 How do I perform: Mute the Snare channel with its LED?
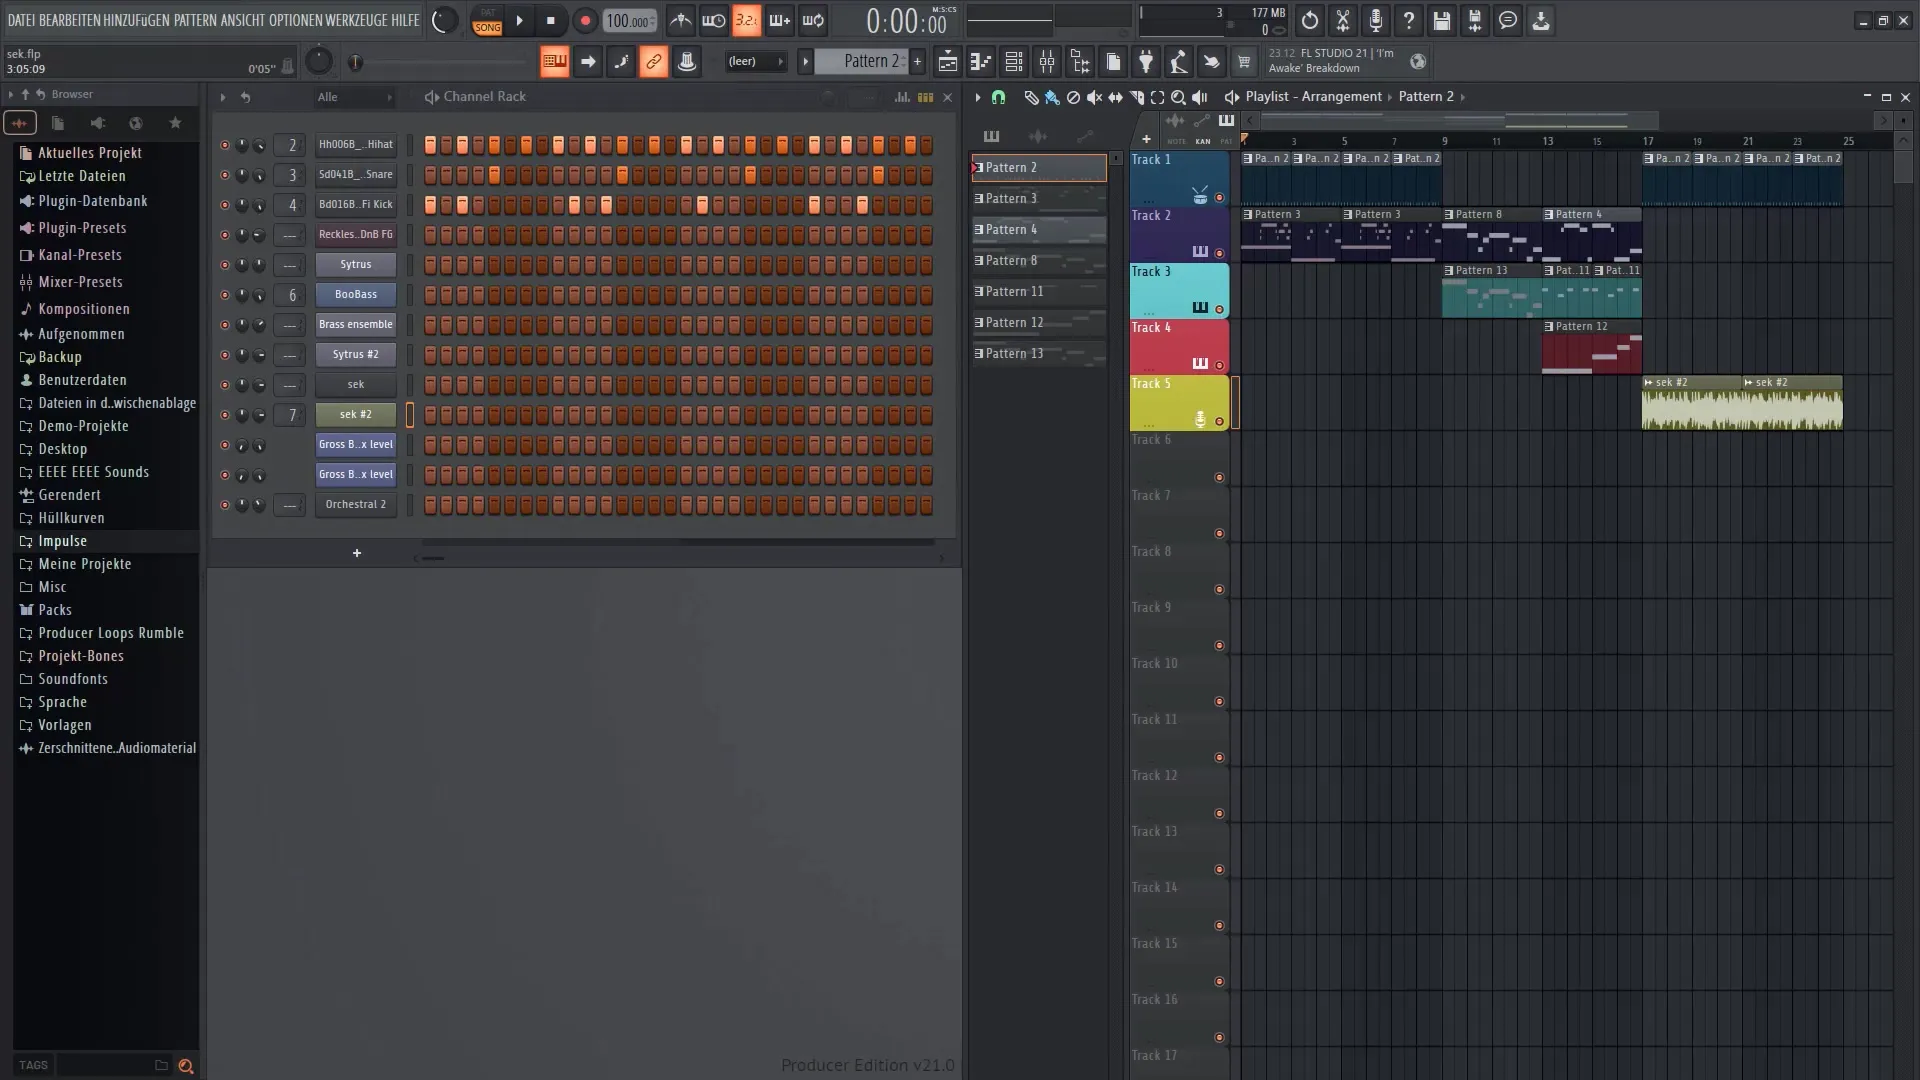224,175
